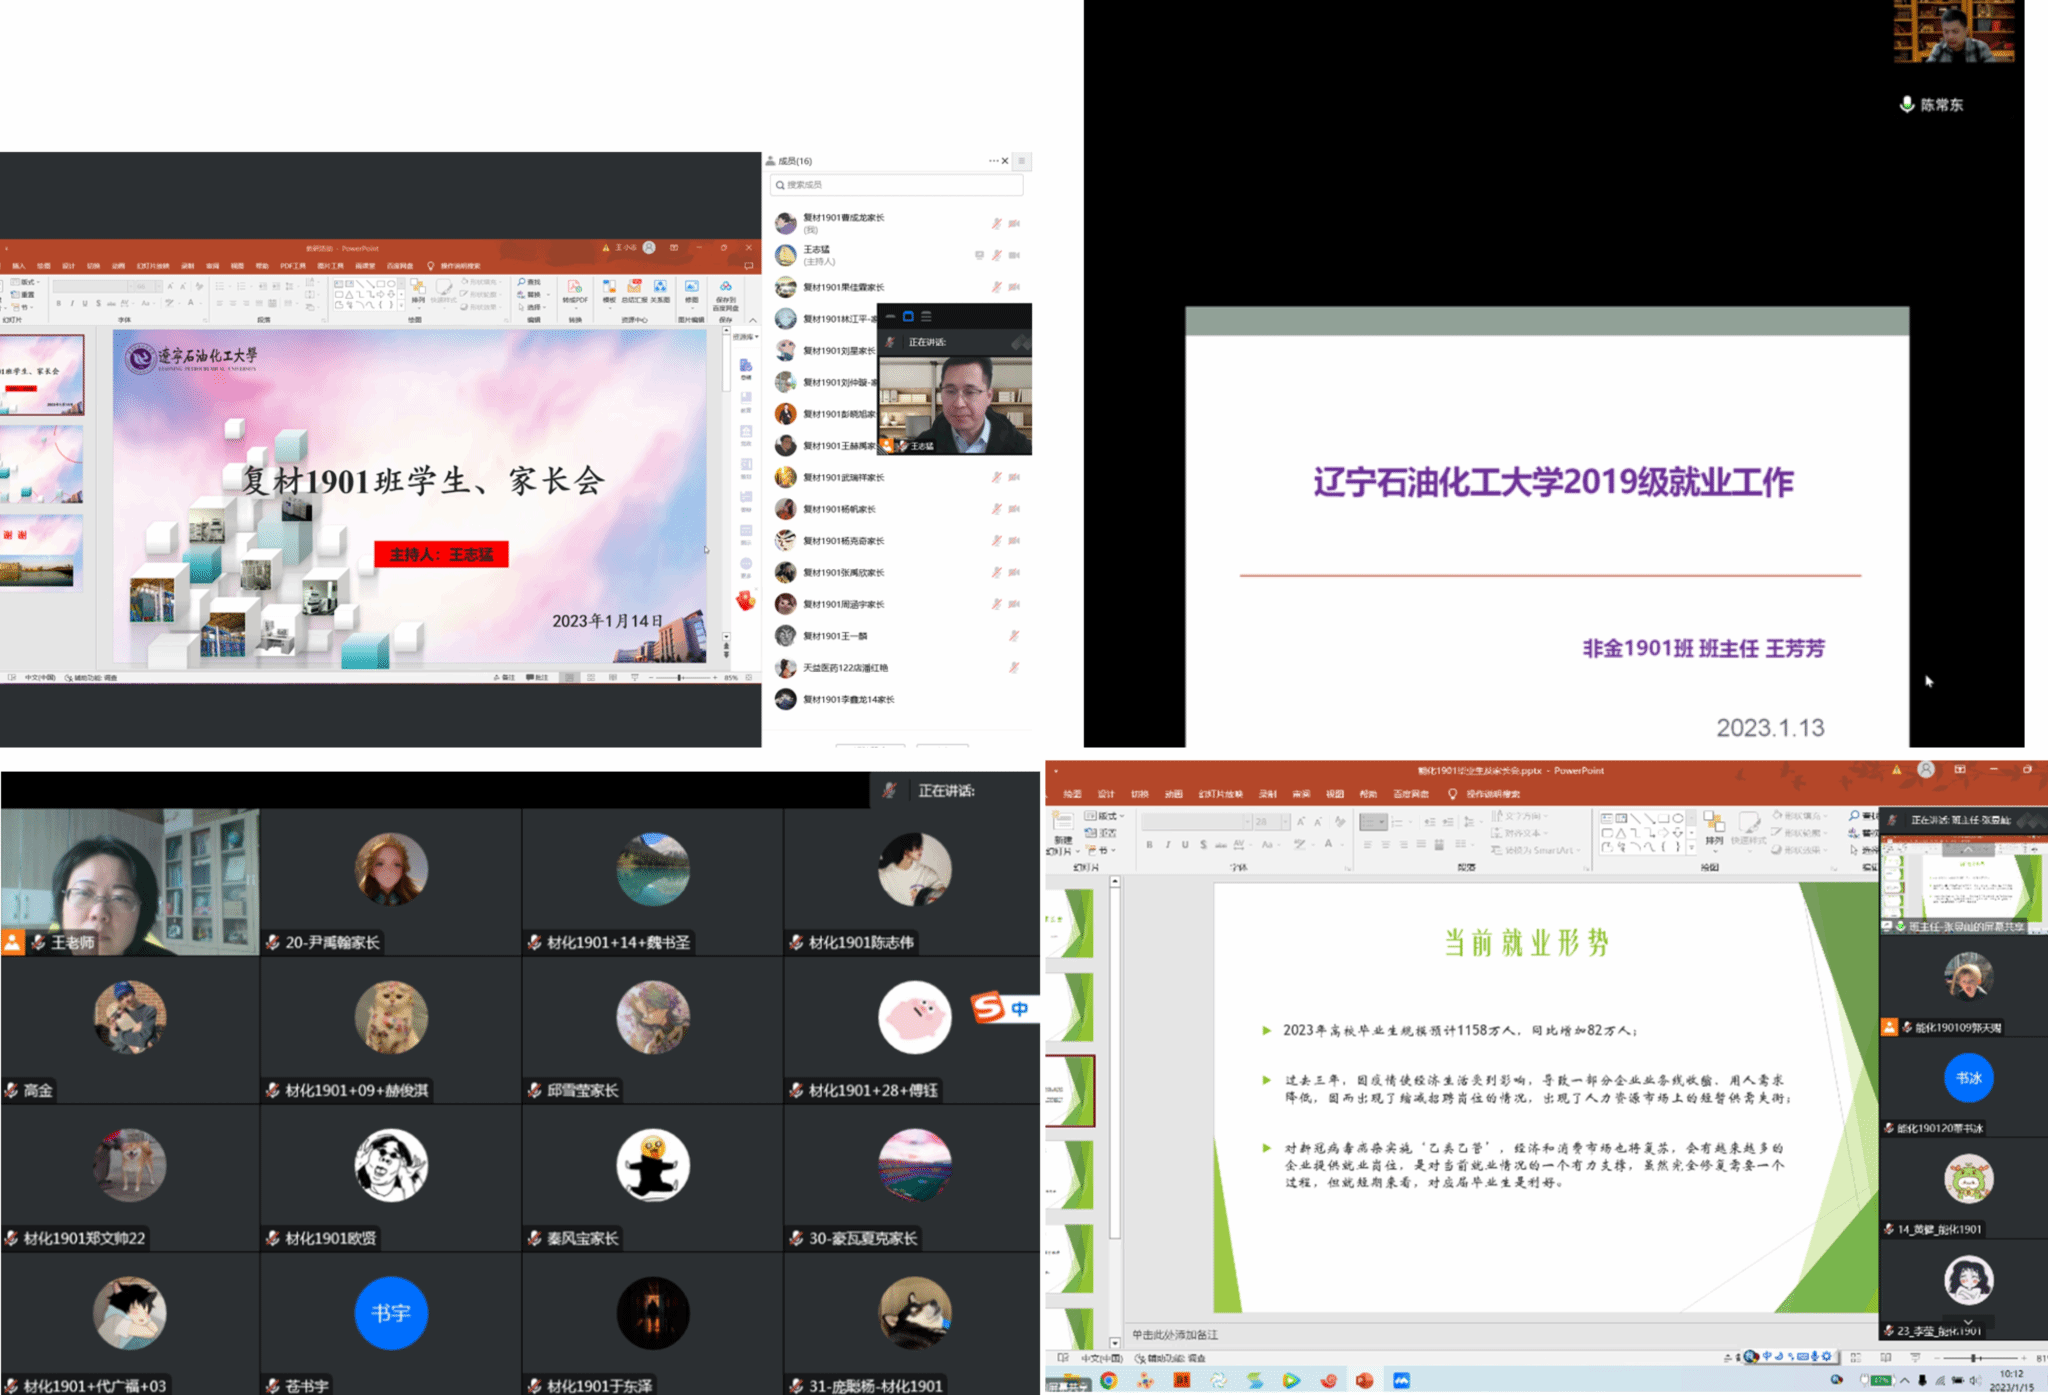Toggle microphone for 复材1901武瑞祥家长
The height and width of the screenshot is (1395, 2048).
[997, 477]
